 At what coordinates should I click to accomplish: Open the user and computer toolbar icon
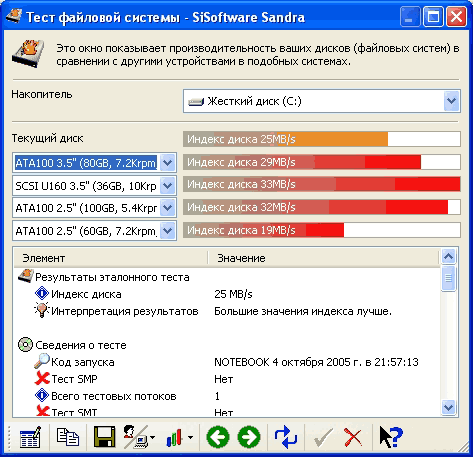(136, 437)
